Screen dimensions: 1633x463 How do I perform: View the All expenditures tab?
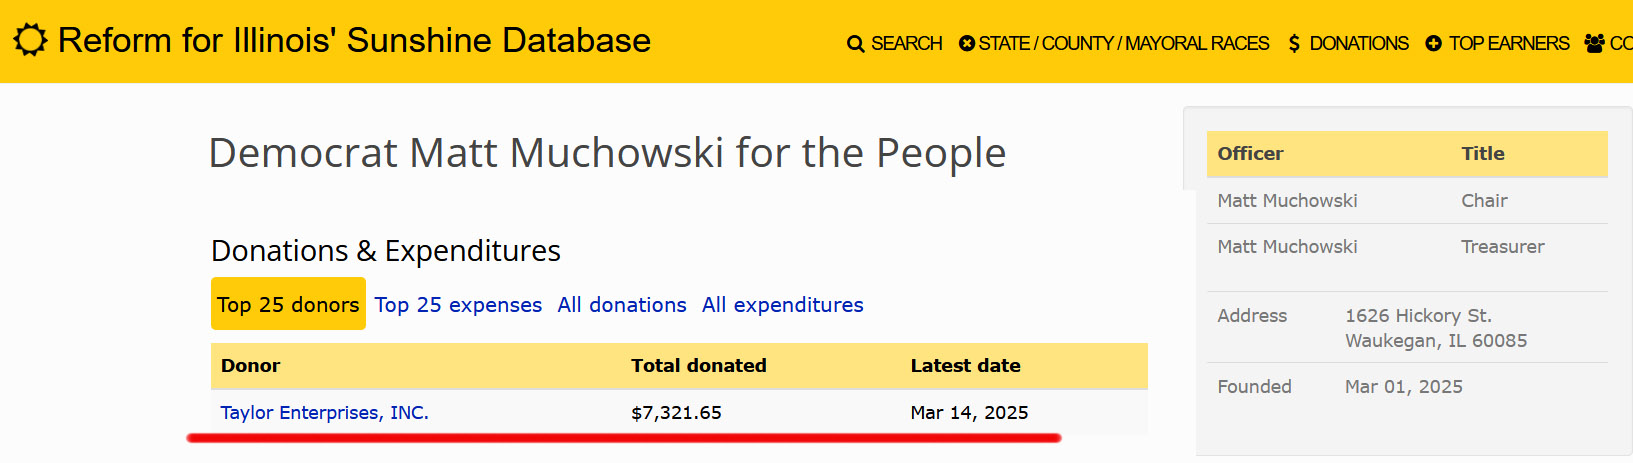783,305
